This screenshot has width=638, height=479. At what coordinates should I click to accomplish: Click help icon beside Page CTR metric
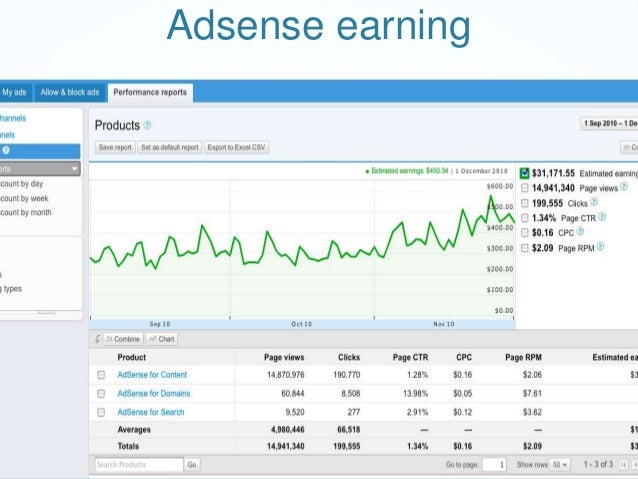click(602, 217)
